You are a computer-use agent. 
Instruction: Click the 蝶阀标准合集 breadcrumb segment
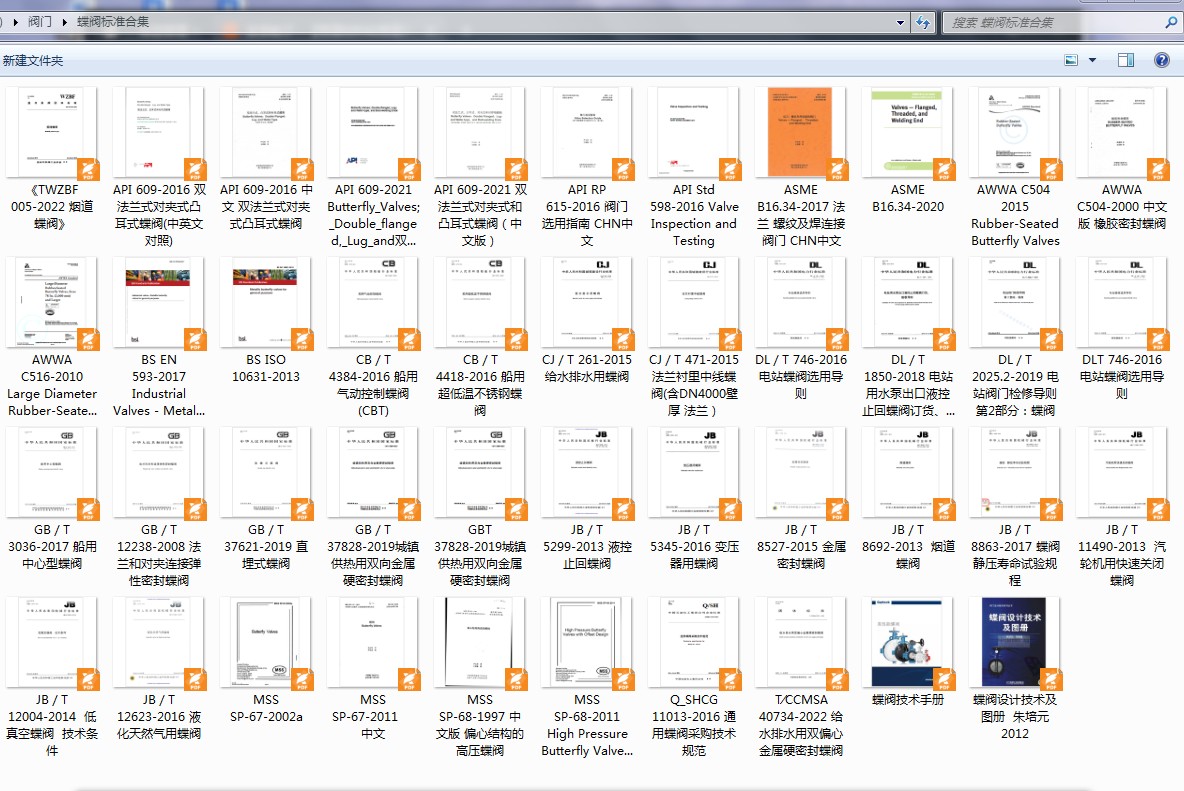tap(113, 22)
